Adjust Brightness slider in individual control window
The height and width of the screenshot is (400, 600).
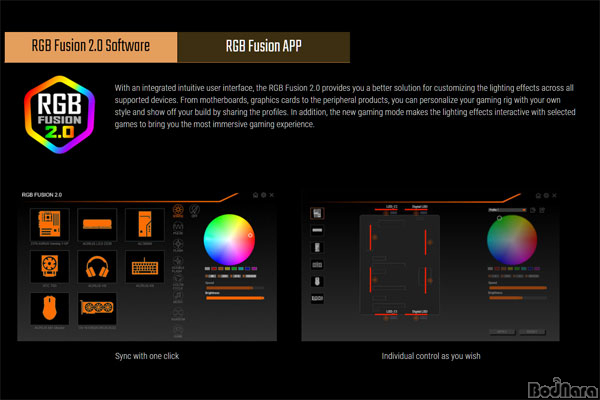518,298
